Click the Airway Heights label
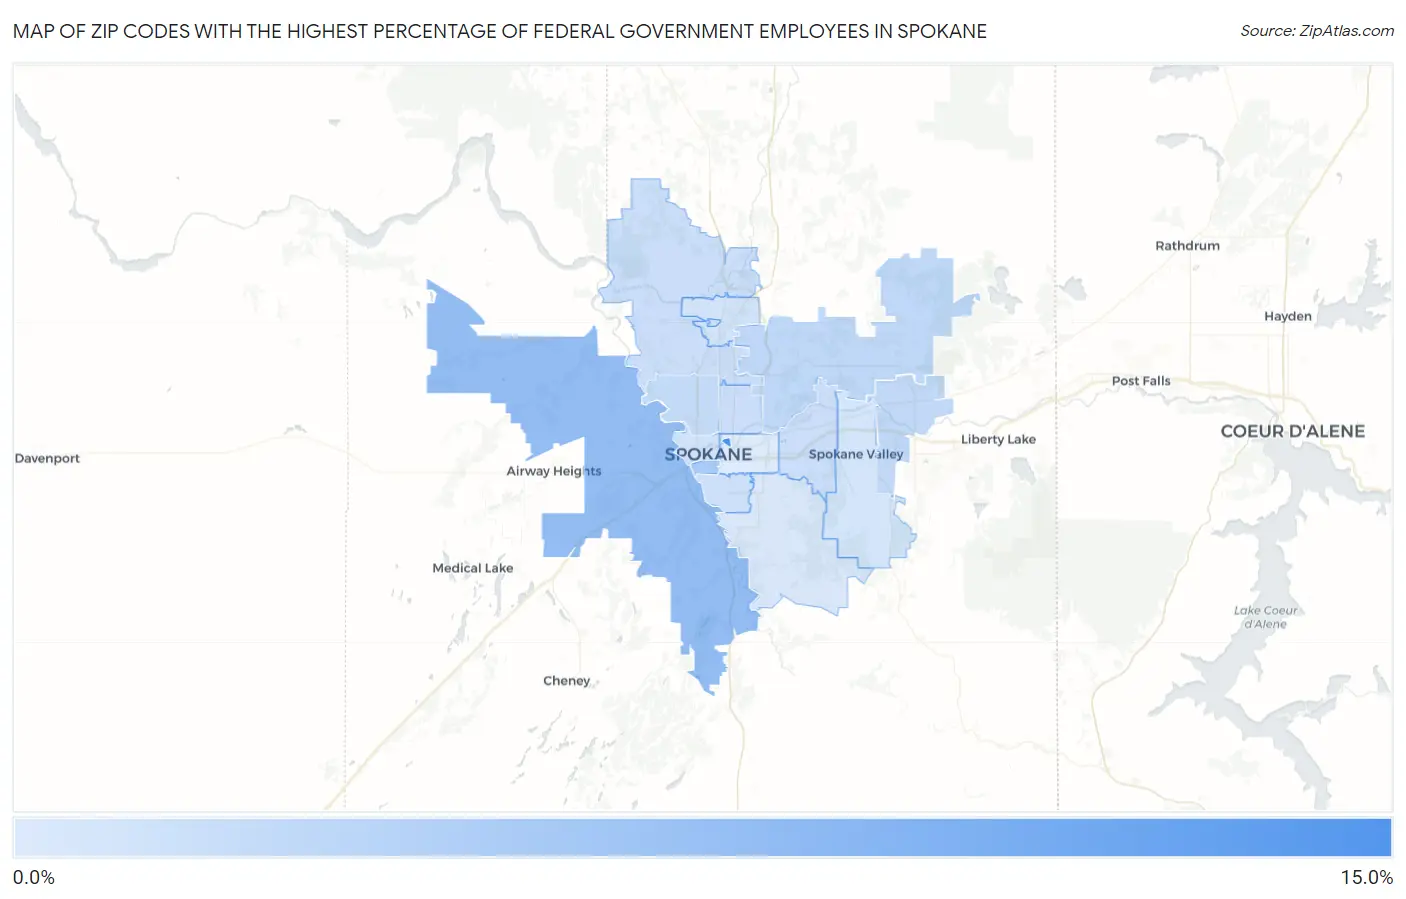1406x899 pixels. pos(554,471)
